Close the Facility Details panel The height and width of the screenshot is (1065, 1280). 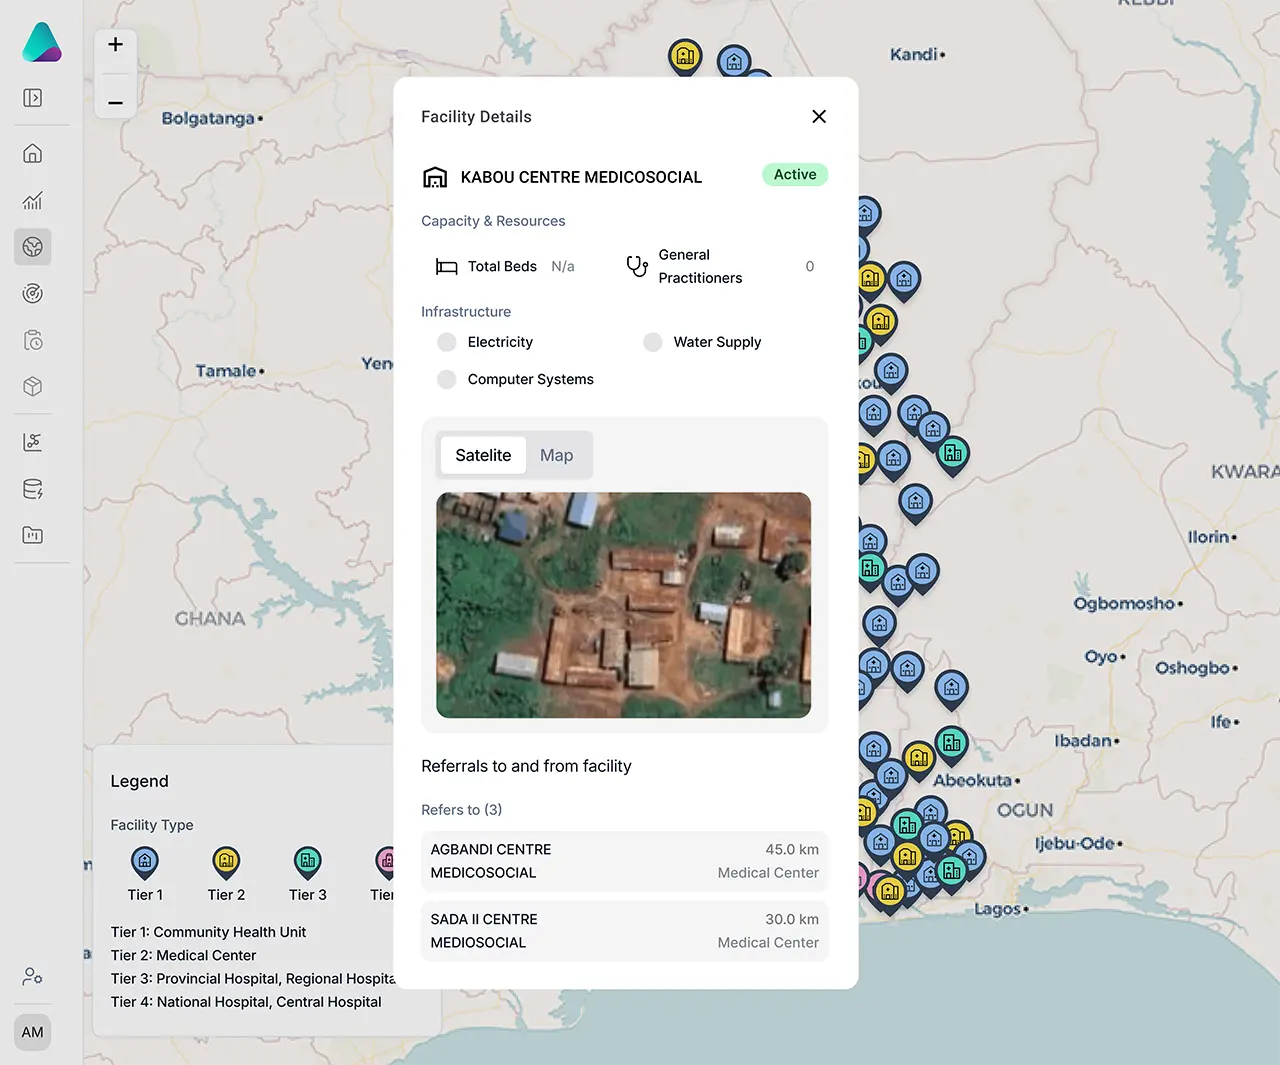[819, 117]
